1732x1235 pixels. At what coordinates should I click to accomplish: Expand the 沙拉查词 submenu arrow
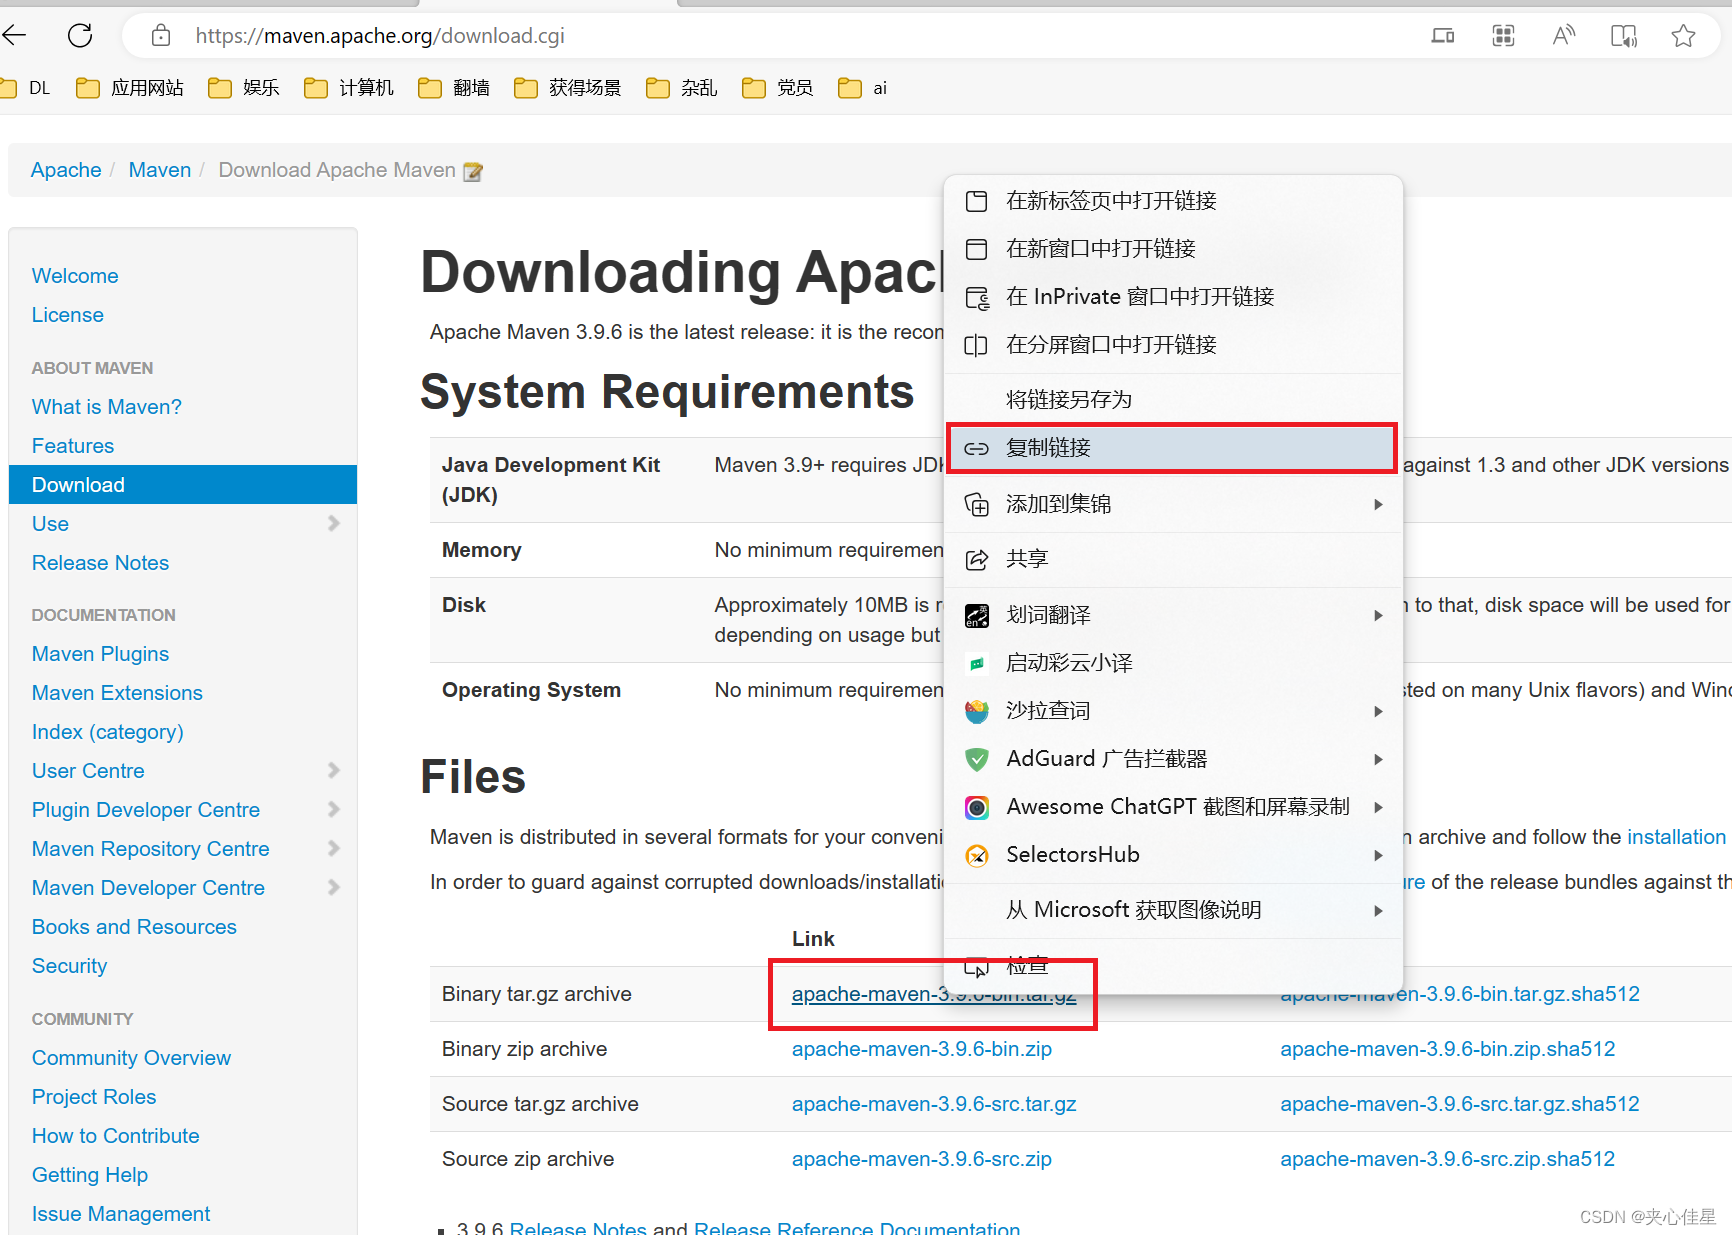pos(1378,711)
